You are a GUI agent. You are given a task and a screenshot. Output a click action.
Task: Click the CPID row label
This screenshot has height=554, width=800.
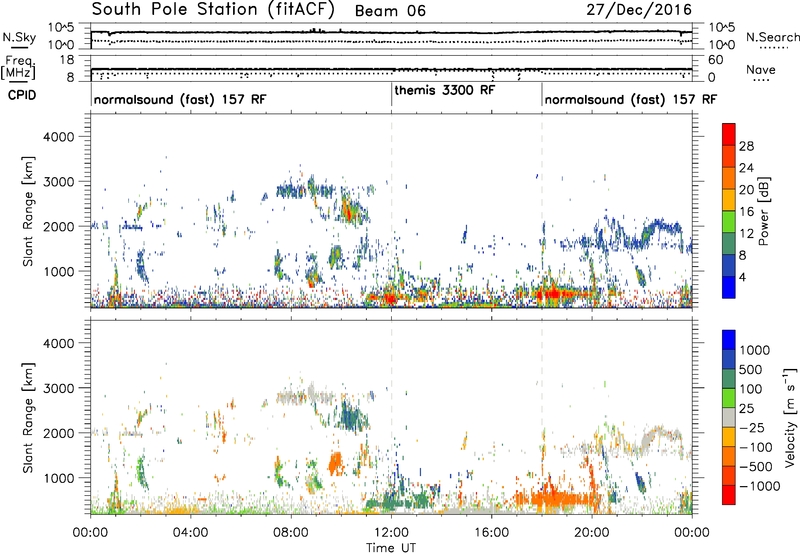click(22, 95)
